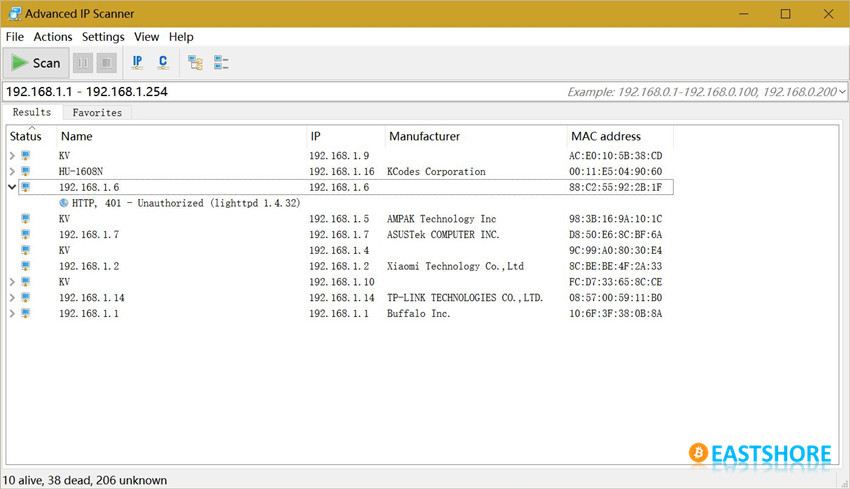Click the computer icon for HU-1608N
The height and width of the screenshot is (489, 850).
(25, 171)
